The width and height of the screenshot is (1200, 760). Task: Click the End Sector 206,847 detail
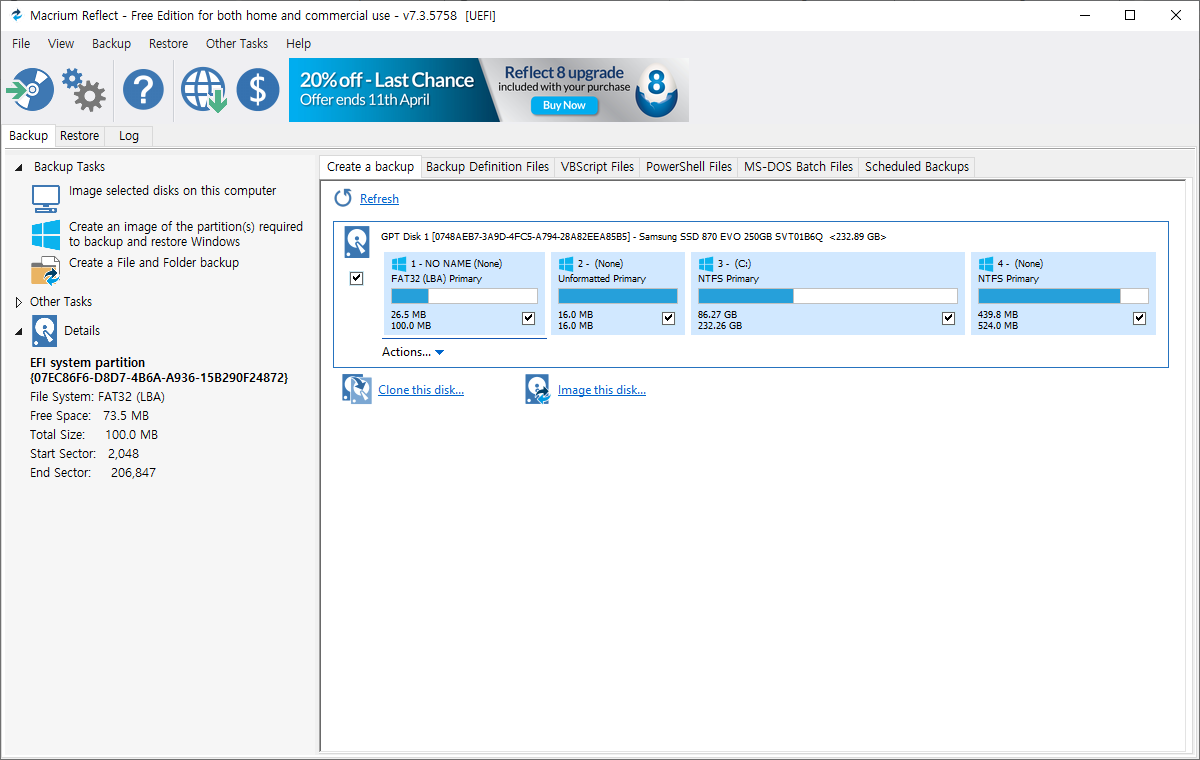point(93,473)
